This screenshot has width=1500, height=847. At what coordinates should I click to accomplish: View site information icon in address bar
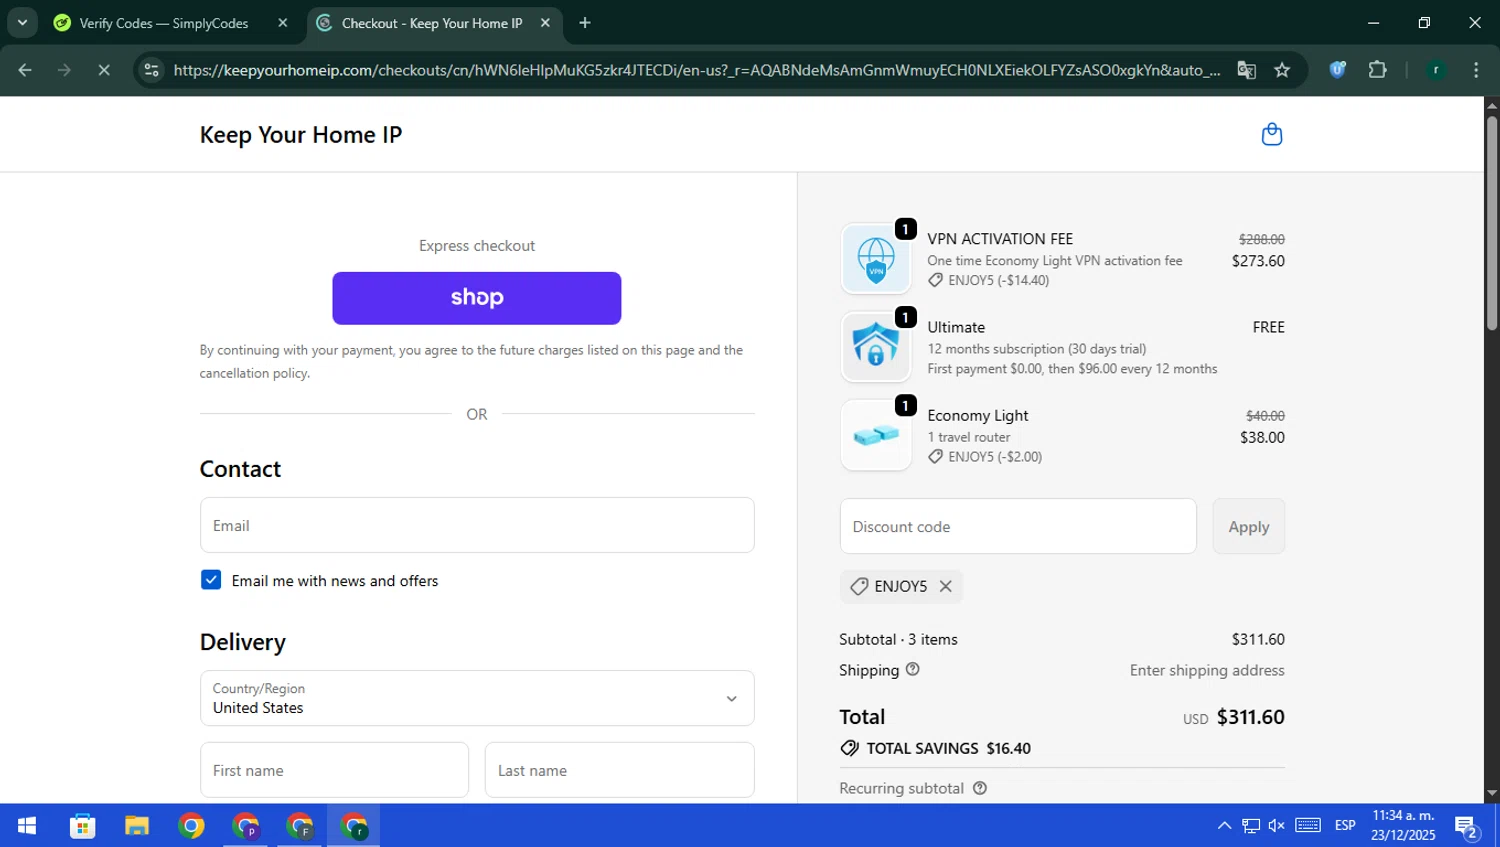[151, 70]
